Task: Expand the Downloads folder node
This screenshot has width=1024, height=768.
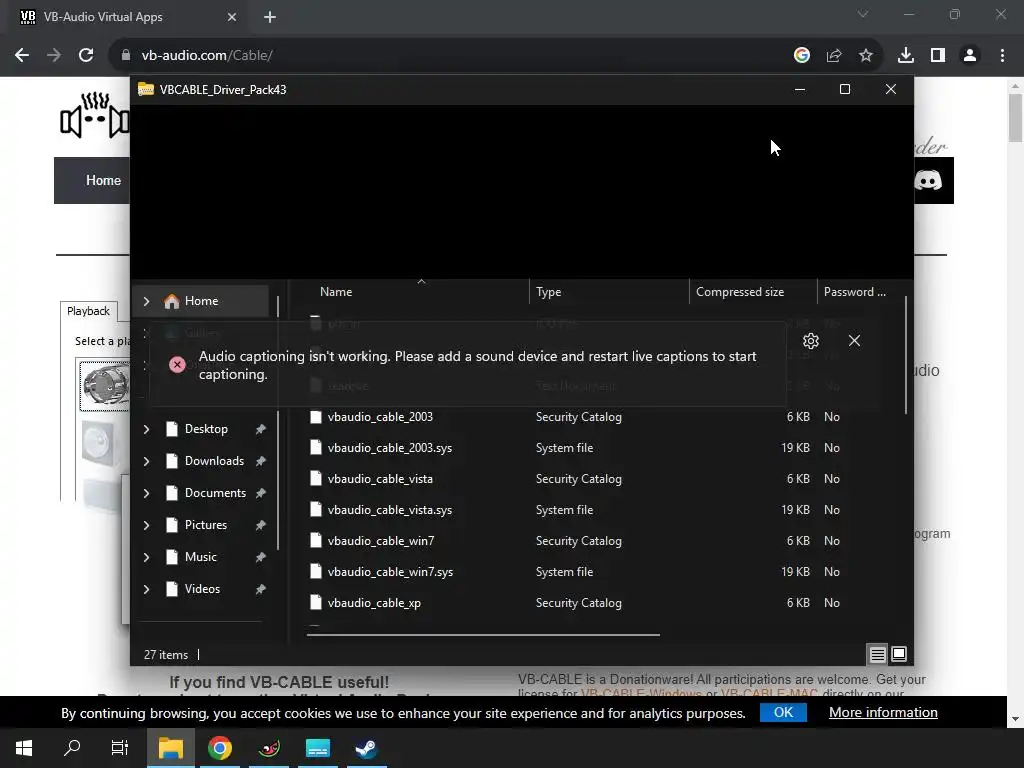Action: click(x=146, y=461)
